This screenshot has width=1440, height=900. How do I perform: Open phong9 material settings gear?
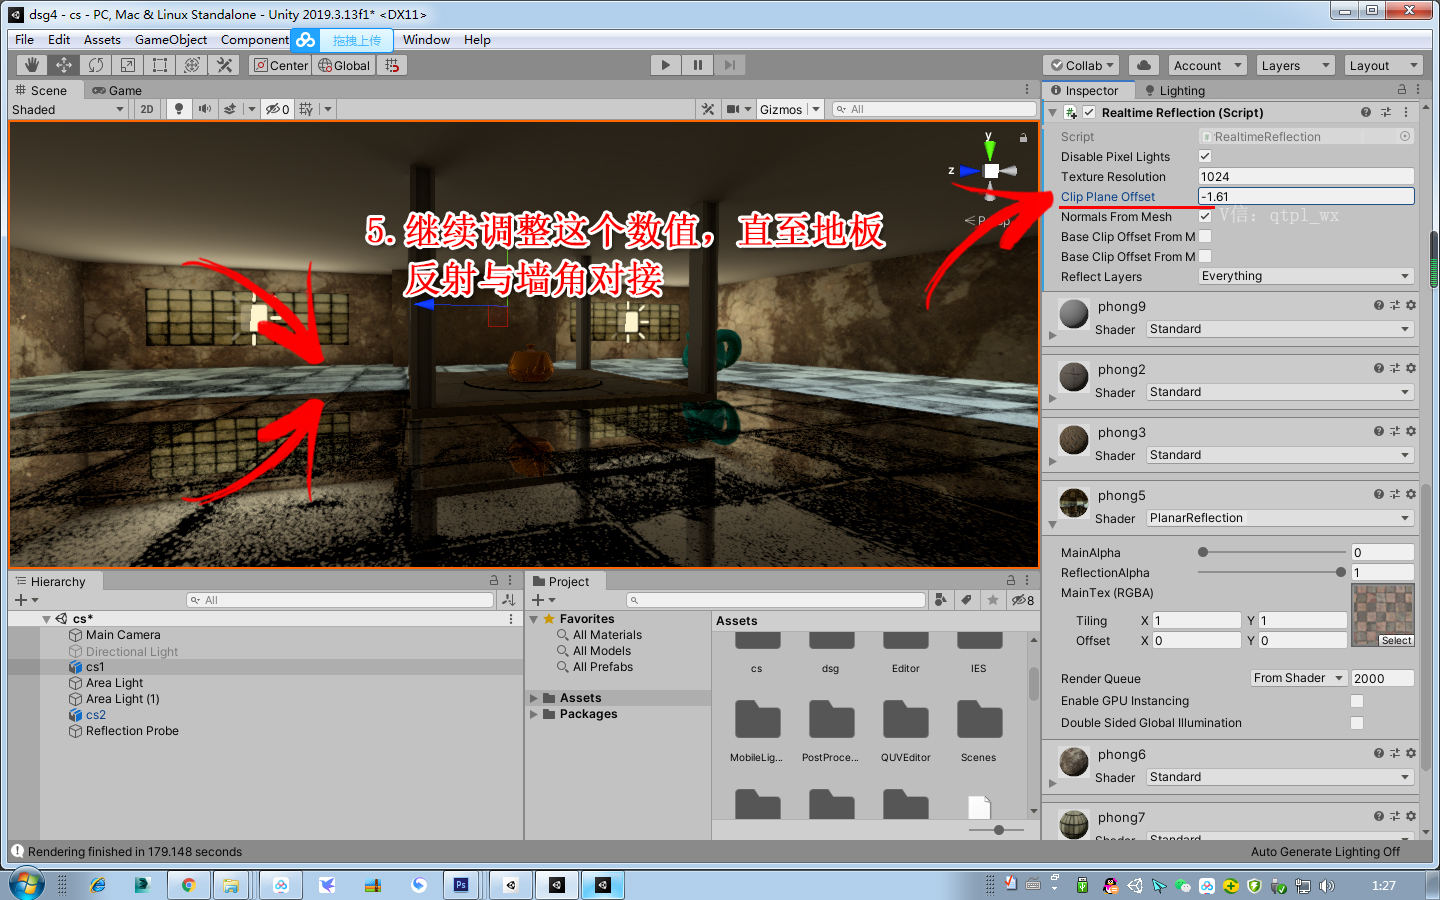[x=1411, y=305]
